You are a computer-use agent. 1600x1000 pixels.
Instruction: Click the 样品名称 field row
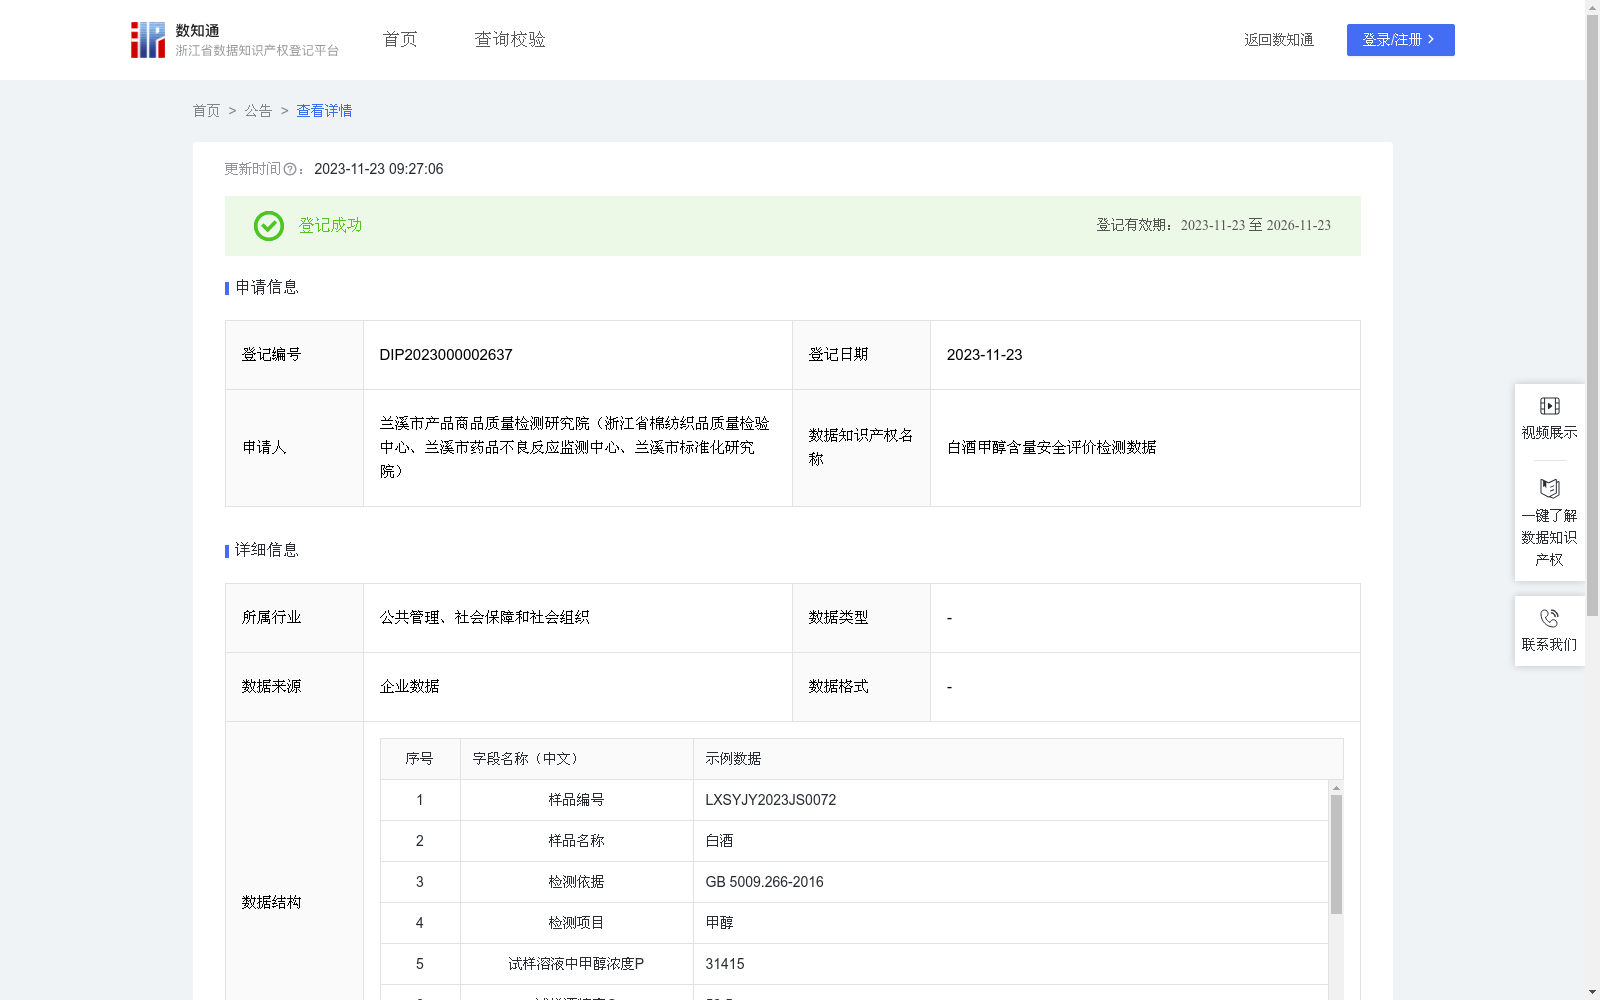pyautogui.click(x=854, y=841)
